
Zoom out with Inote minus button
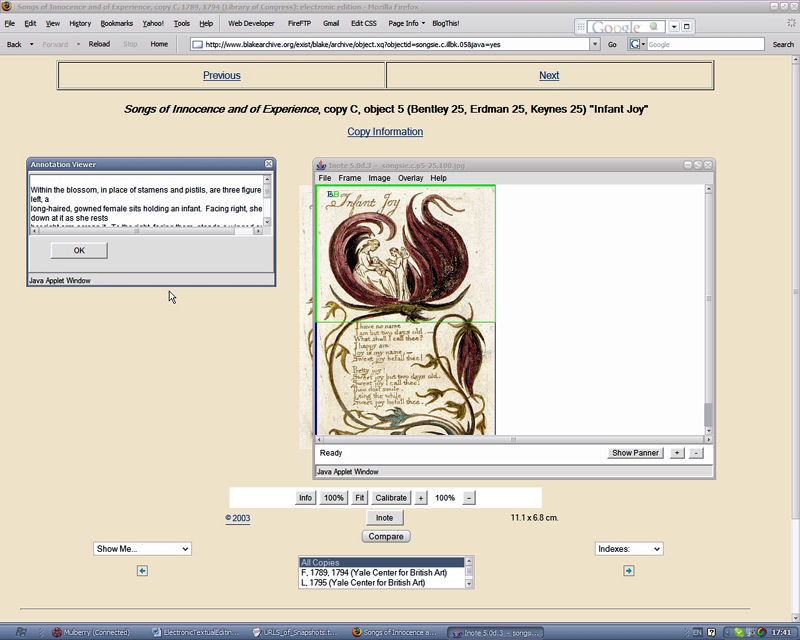(696, 453)
